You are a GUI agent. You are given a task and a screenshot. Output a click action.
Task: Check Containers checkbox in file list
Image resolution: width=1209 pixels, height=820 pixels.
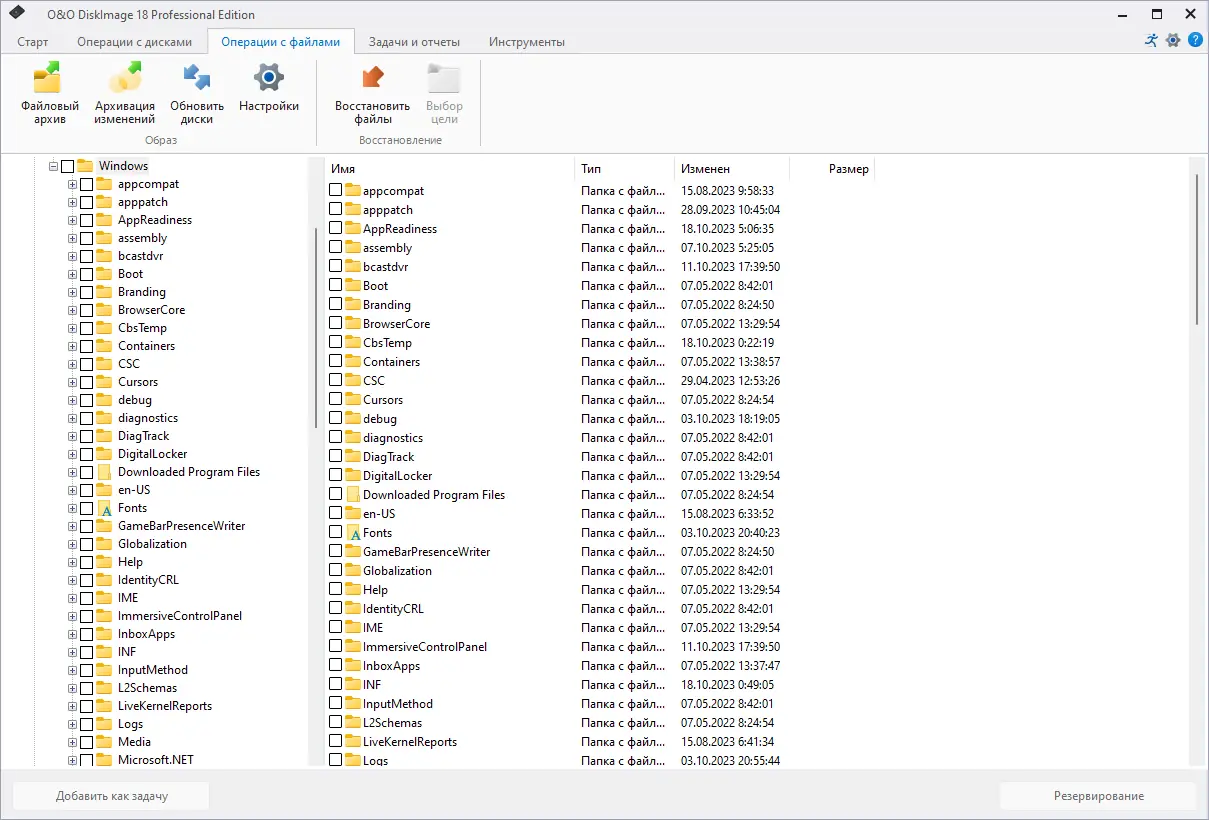336,361
